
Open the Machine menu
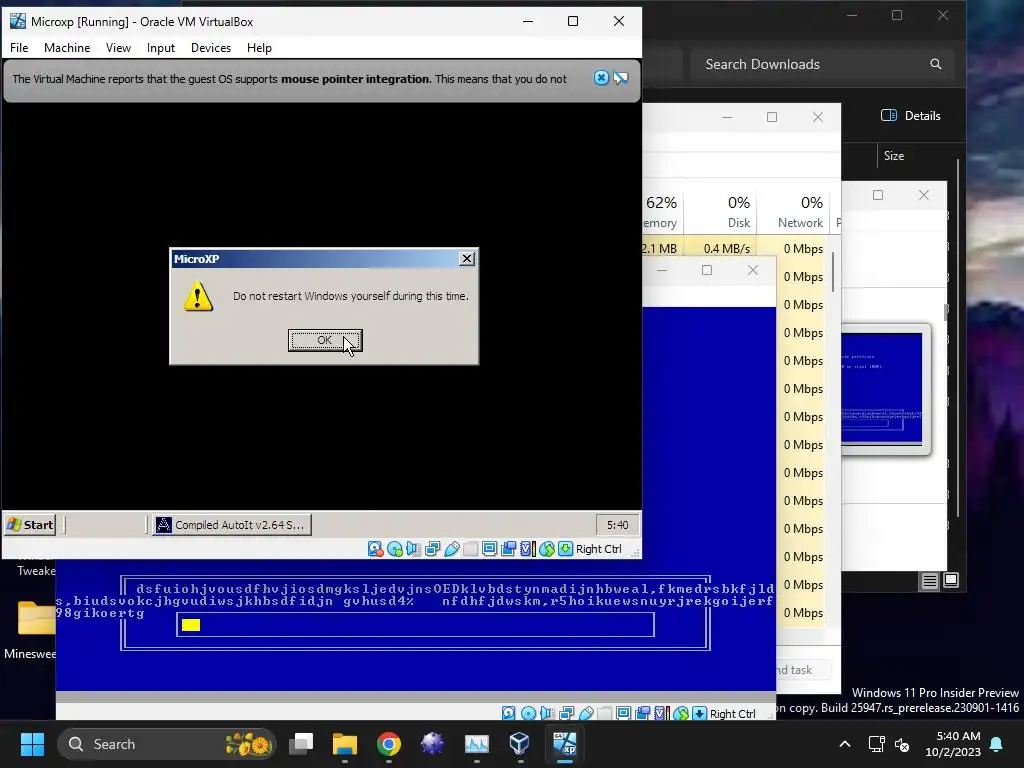click(x=67, y=48)
